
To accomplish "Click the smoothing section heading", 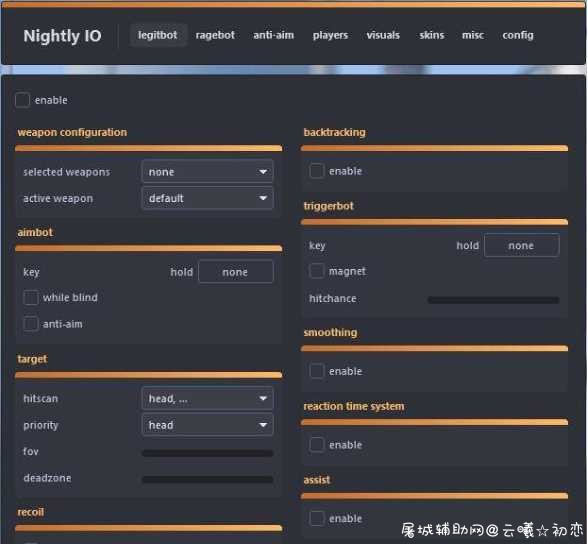I will pos(330,333).
